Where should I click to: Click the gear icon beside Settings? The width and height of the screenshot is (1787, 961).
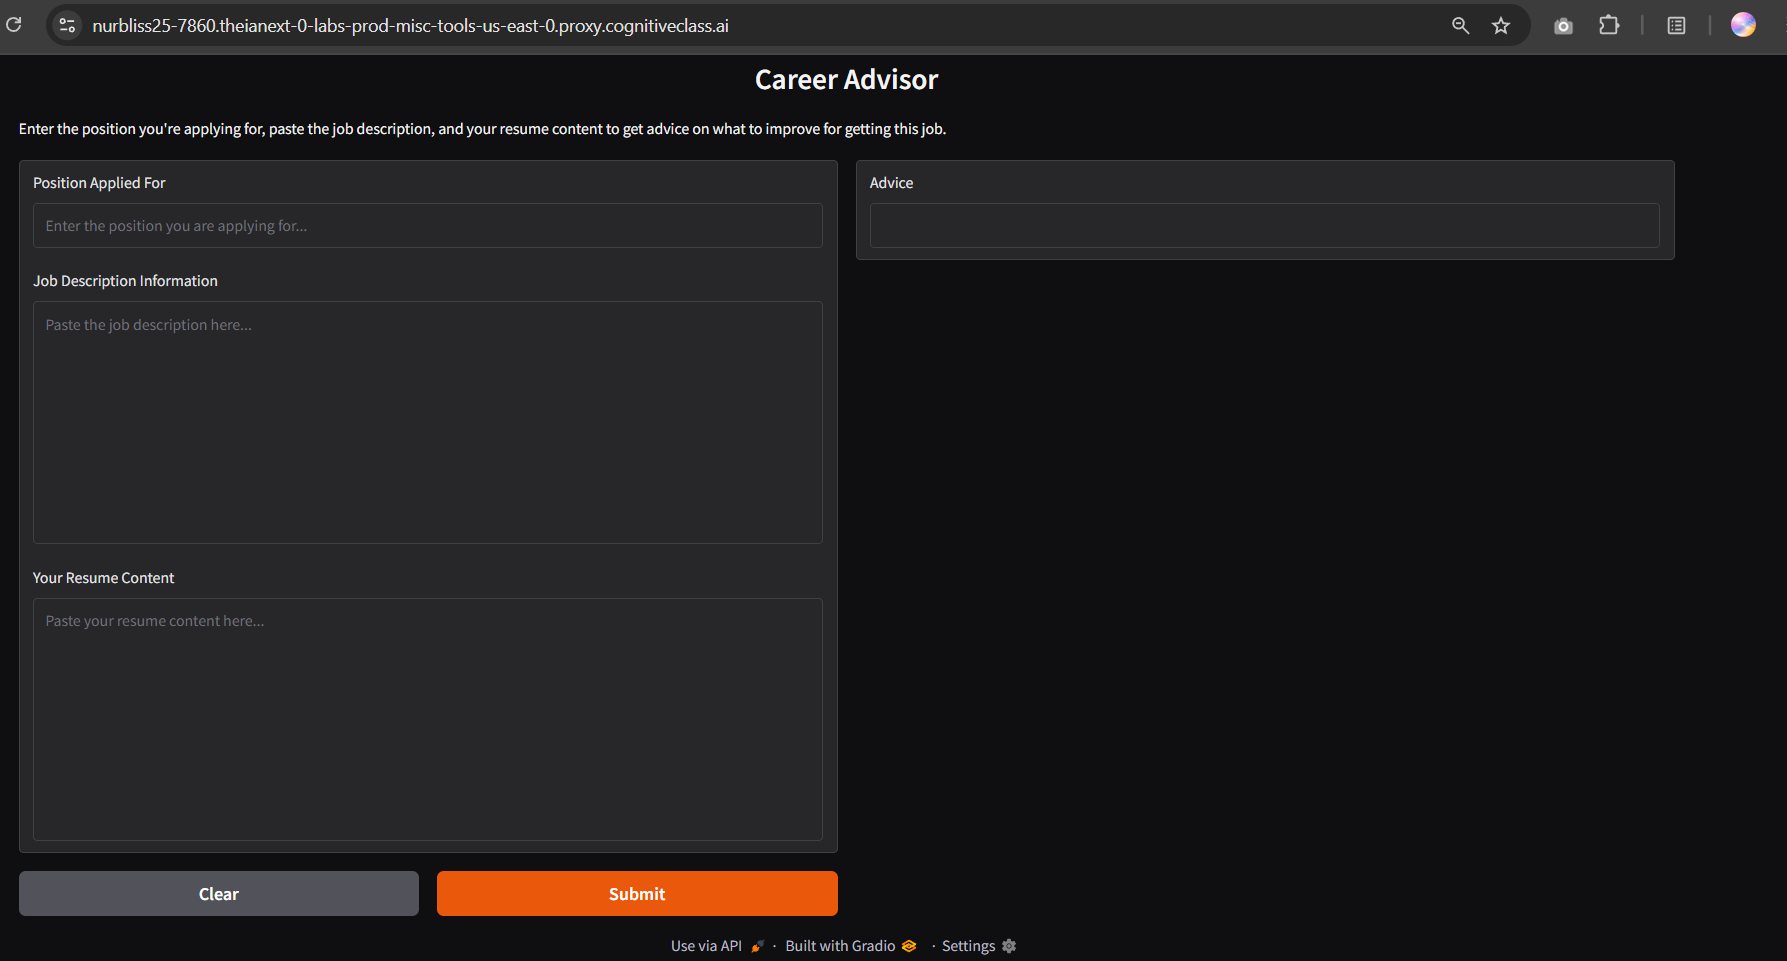[1009, 946]
